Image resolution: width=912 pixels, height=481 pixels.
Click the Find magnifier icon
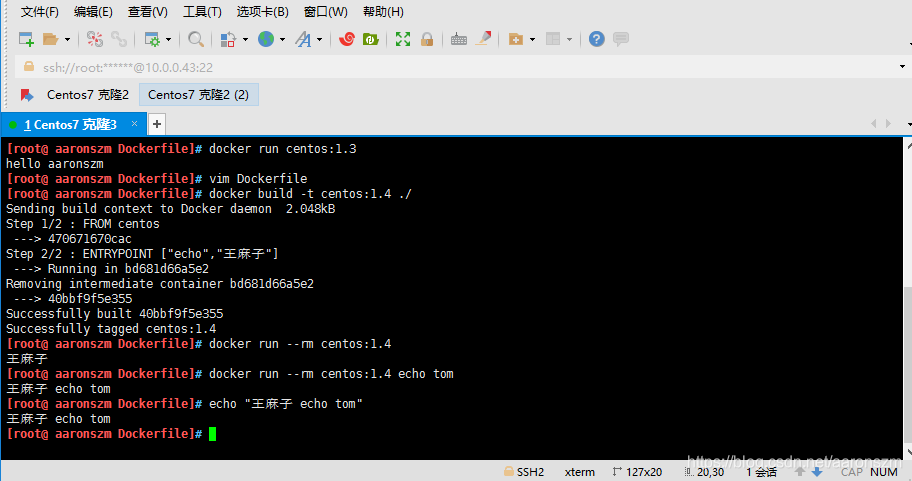click(196, 39)
